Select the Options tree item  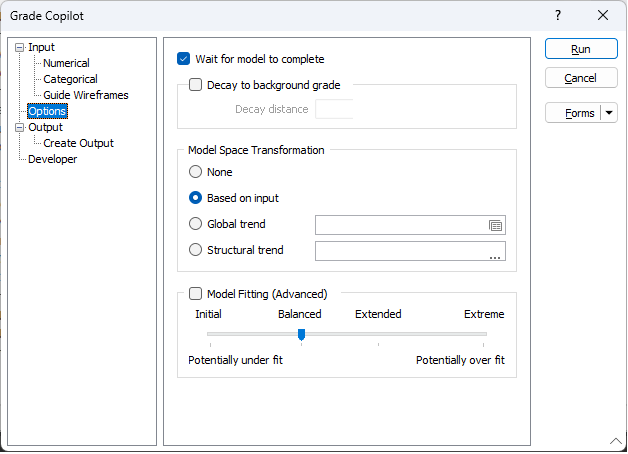coord(47,111)
